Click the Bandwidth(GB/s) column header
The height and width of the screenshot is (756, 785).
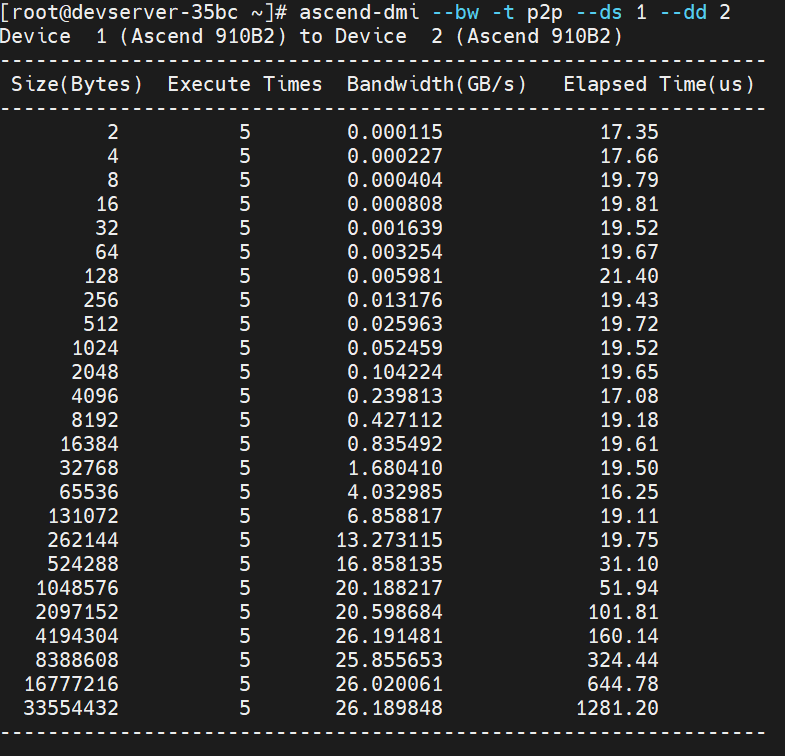coord(437,84)
